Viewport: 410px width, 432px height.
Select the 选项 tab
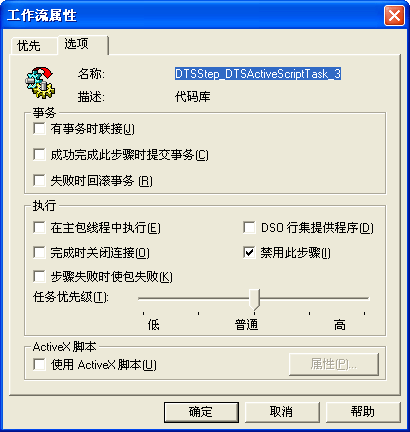76,44
